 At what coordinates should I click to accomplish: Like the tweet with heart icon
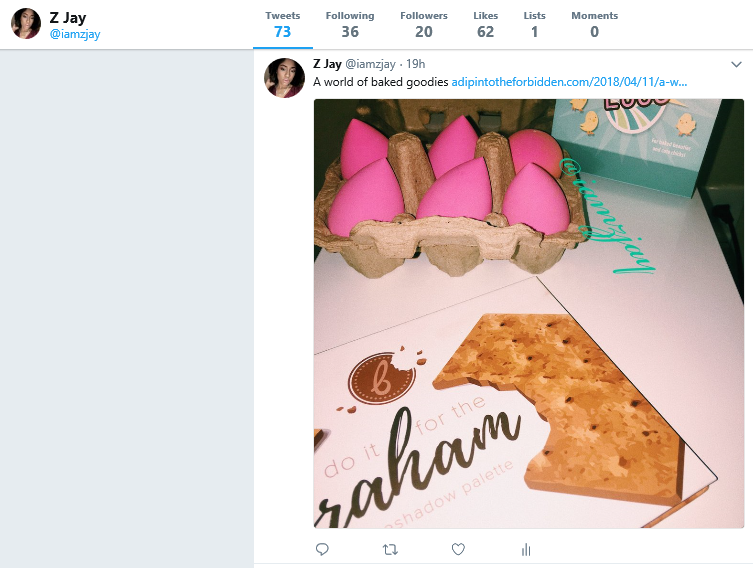click(458, 549)
